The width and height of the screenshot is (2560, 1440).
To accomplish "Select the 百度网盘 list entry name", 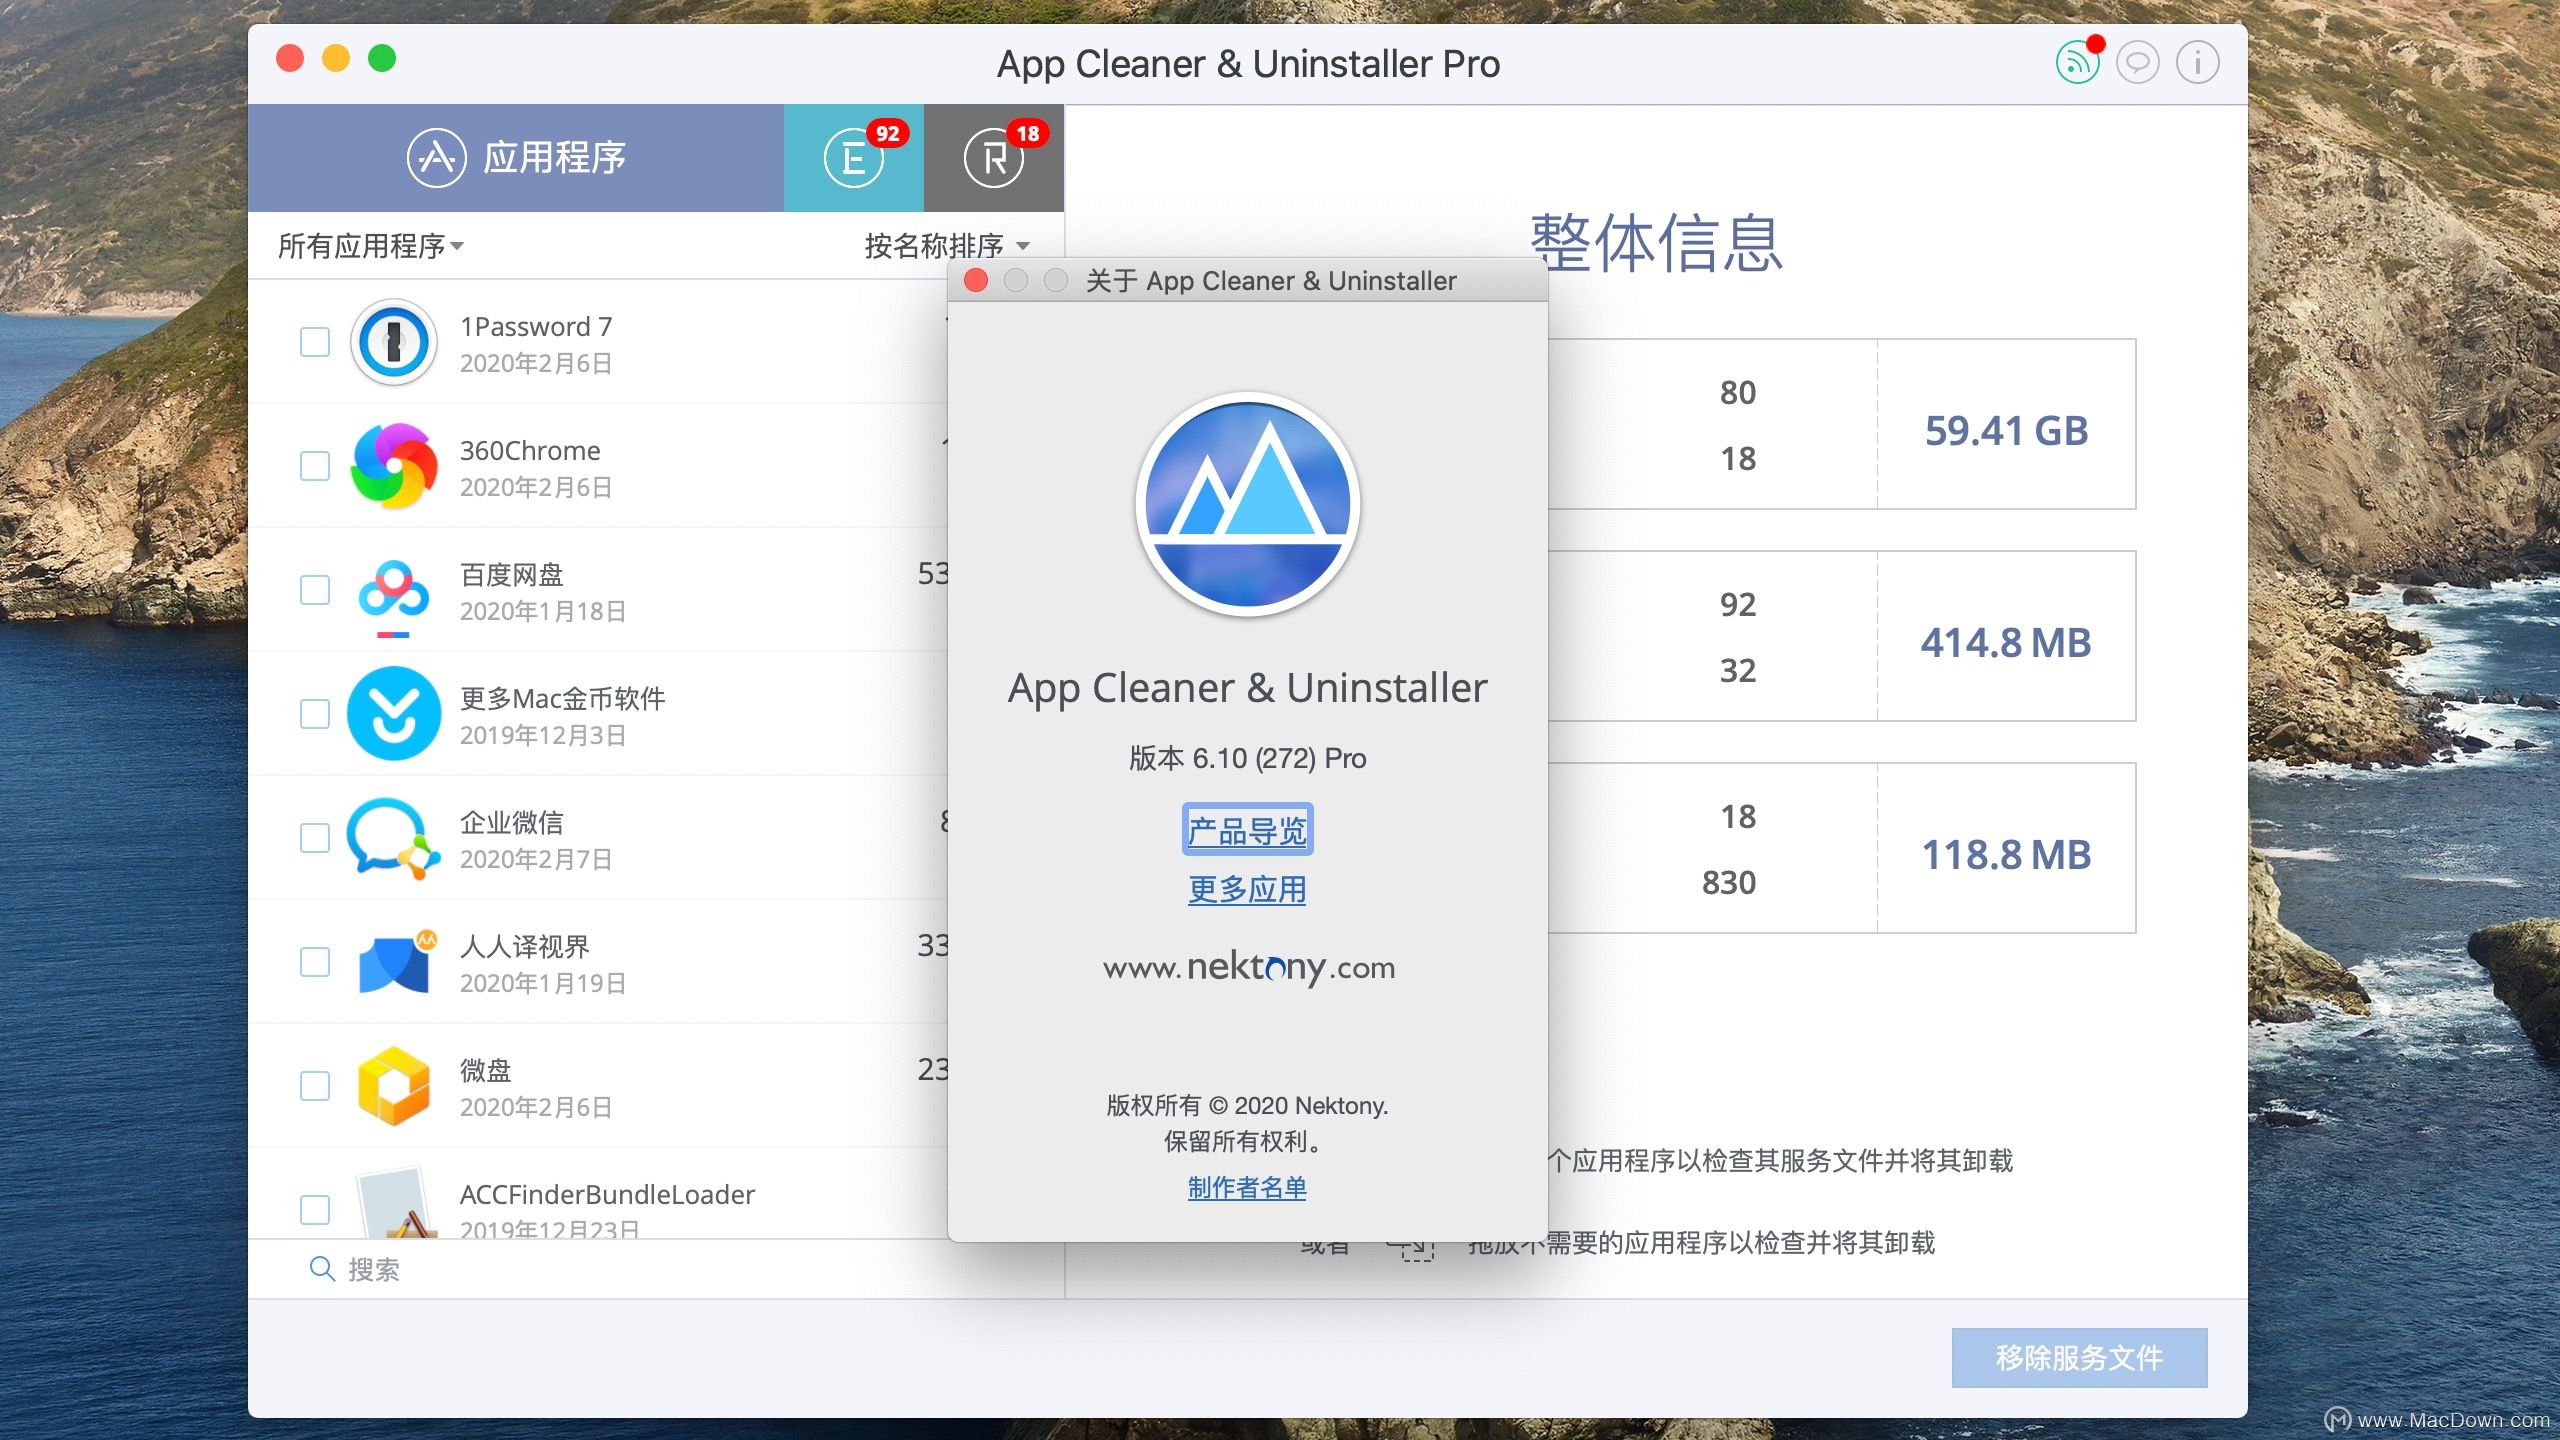I will pyautogui.click(x=512, y=575).
